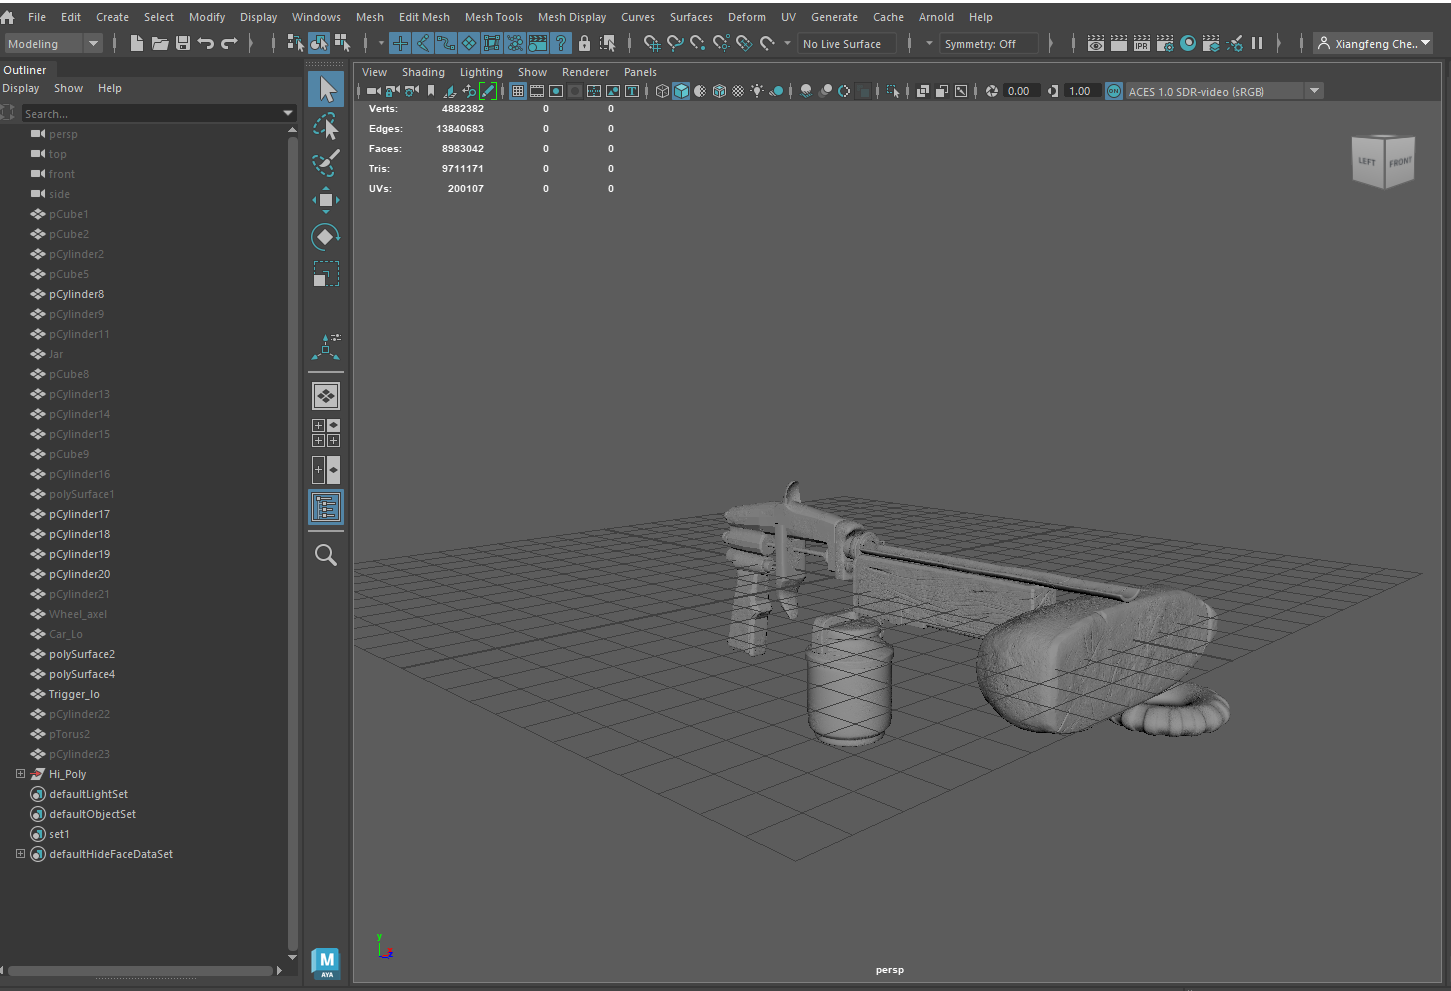The height and width of the screenshot is (991, 1451).
Task: Click the persp camera label at viewport bottom
Action: point(889,970)
